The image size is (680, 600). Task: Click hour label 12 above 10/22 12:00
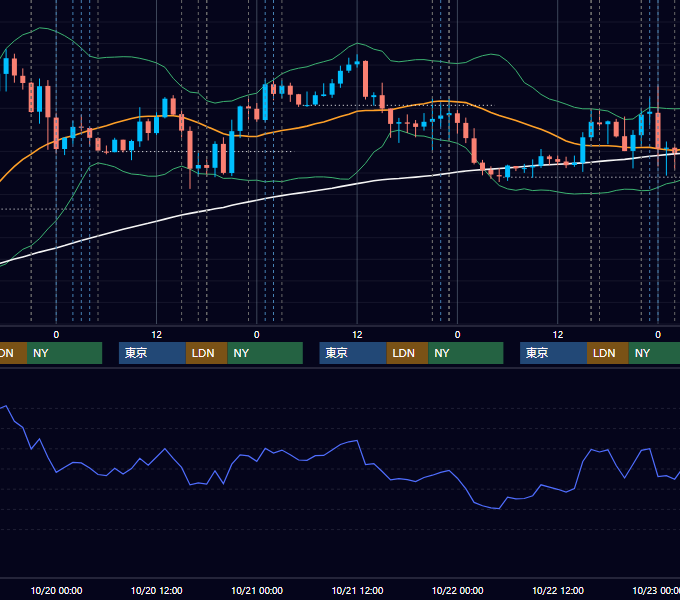tap(558, 335)
